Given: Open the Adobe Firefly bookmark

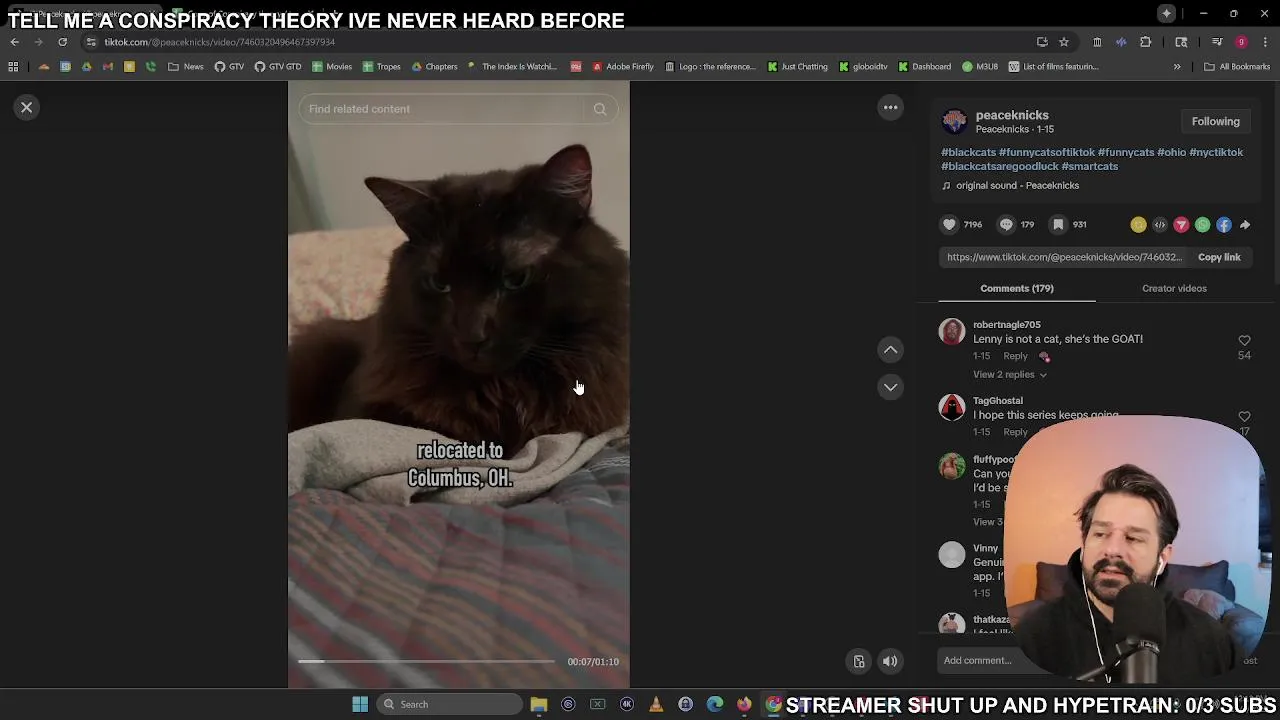Looking at the screenshot, I should click(623, 67).
